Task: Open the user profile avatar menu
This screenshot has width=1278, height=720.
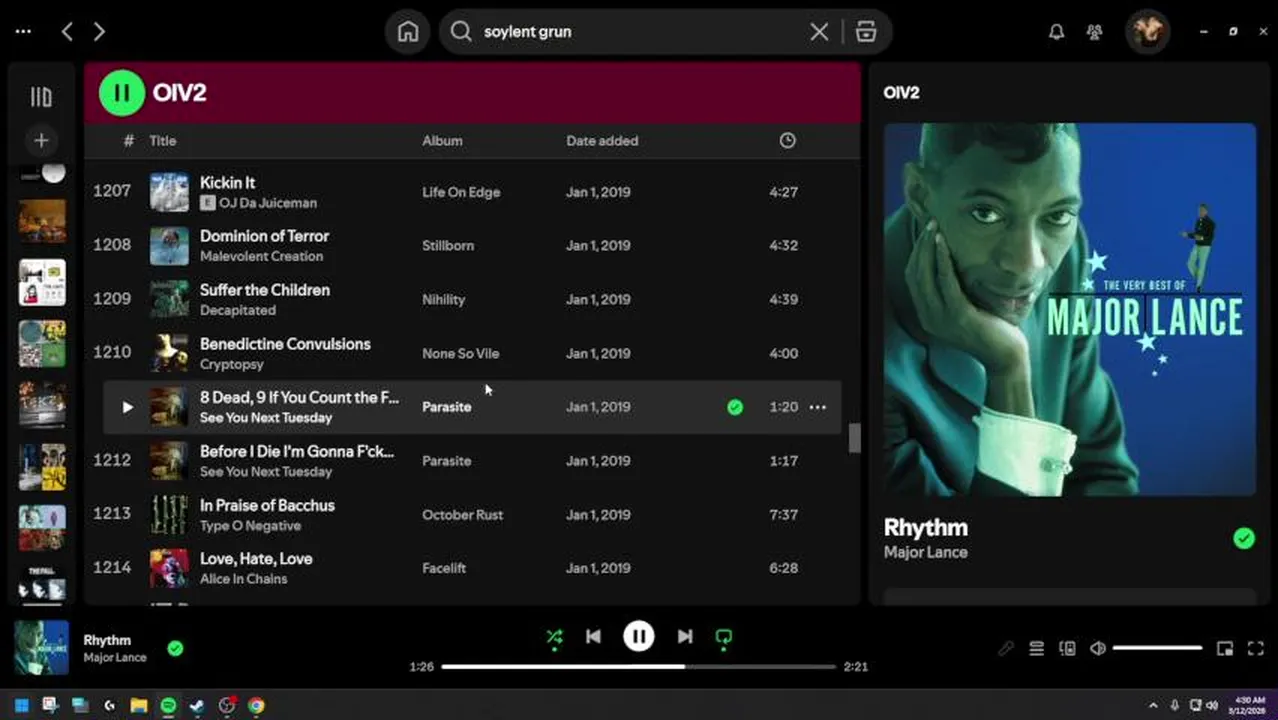Action: (1147, 32)
